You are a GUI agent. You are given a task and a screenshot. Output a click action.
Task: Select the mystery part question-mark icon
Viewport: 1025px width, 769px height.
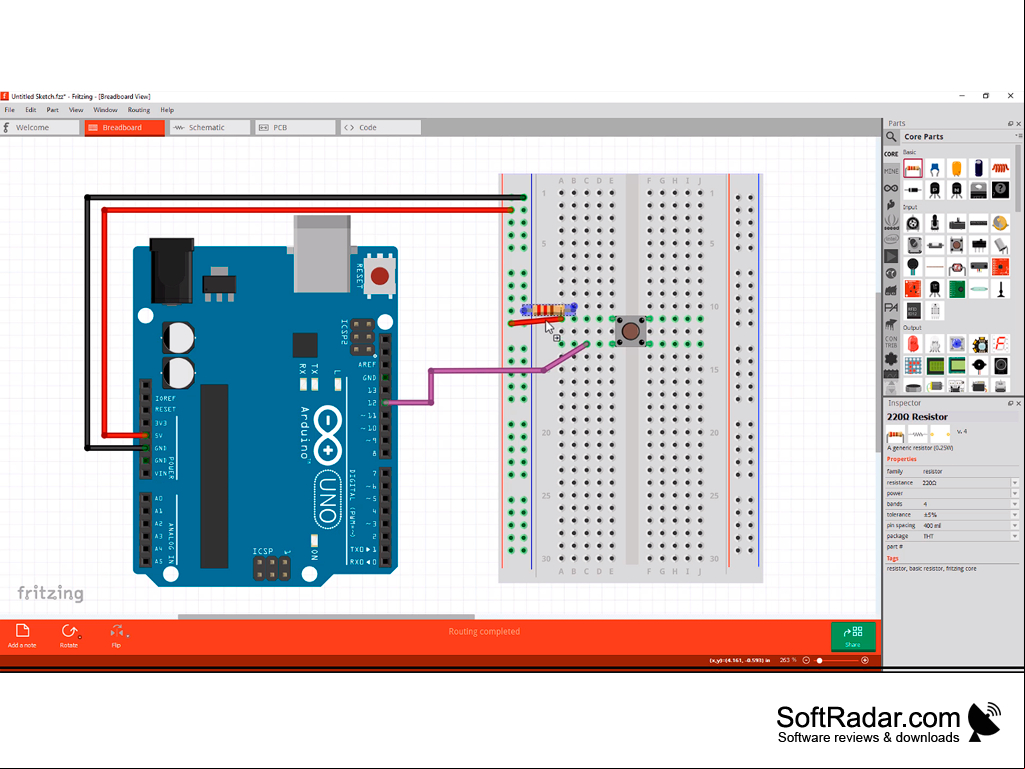[x=1000, y=190]
